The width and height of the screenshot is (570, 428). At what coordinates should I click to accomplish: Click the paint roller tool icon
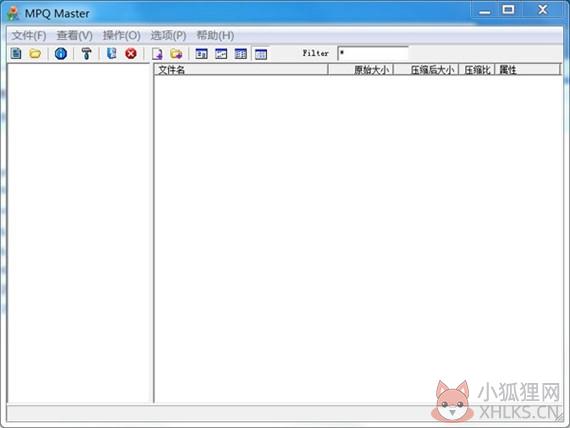[87, 54]
